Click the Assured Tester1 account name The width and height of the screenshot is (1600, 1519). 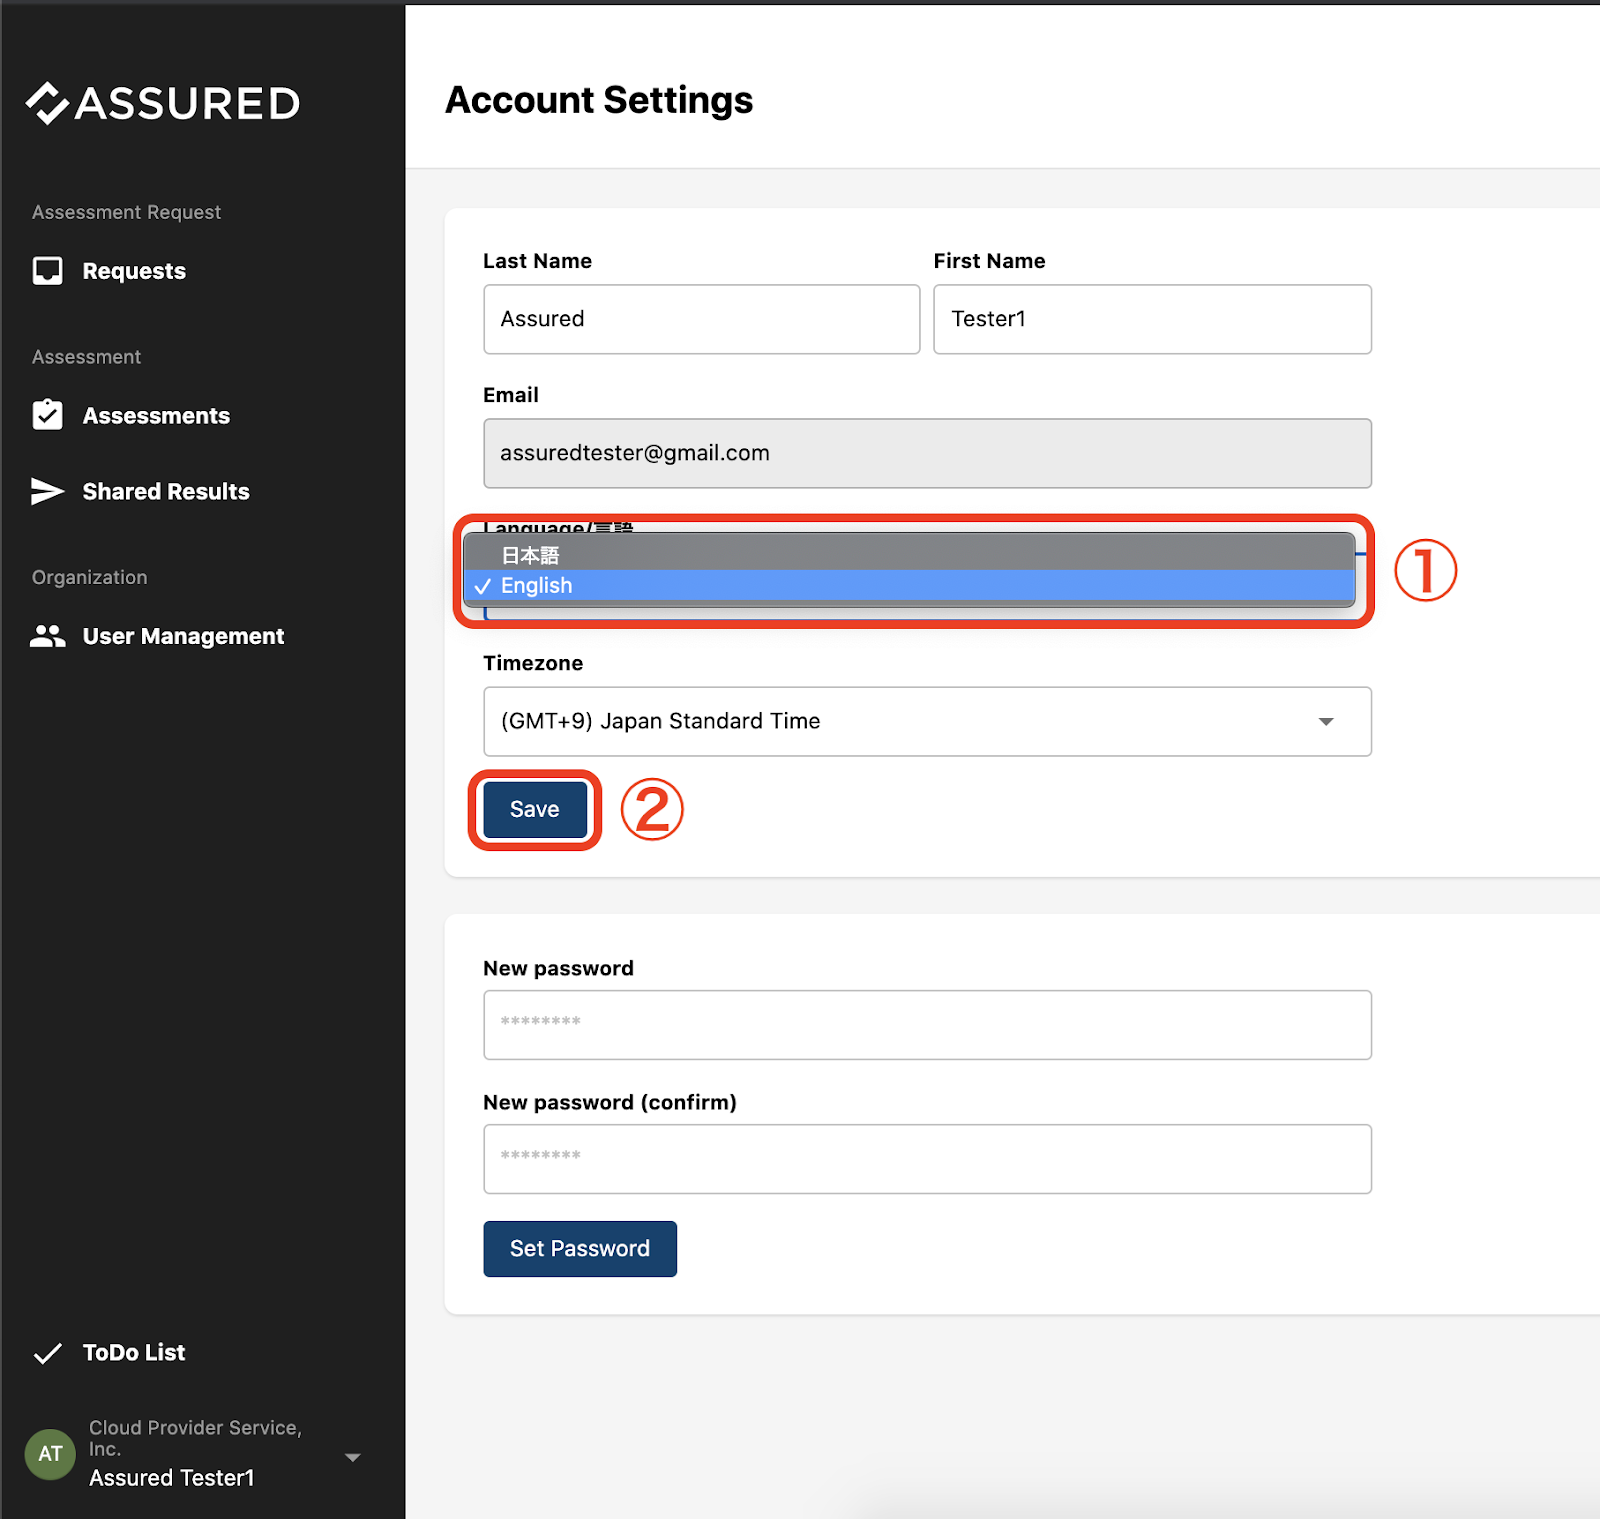pyautogui.click(x=171, y=1478)
